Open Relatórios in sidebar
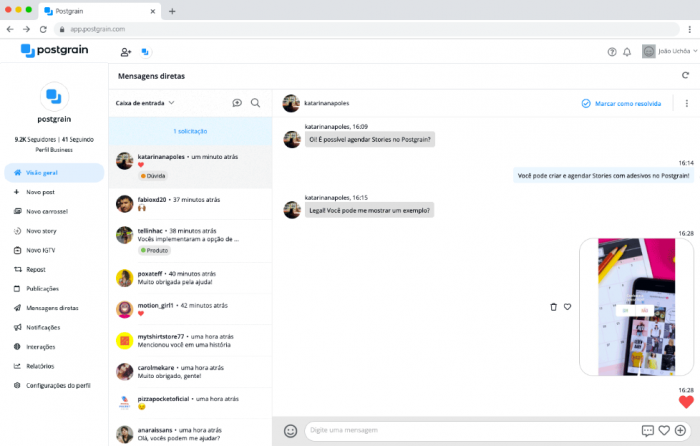 (34, 366)
